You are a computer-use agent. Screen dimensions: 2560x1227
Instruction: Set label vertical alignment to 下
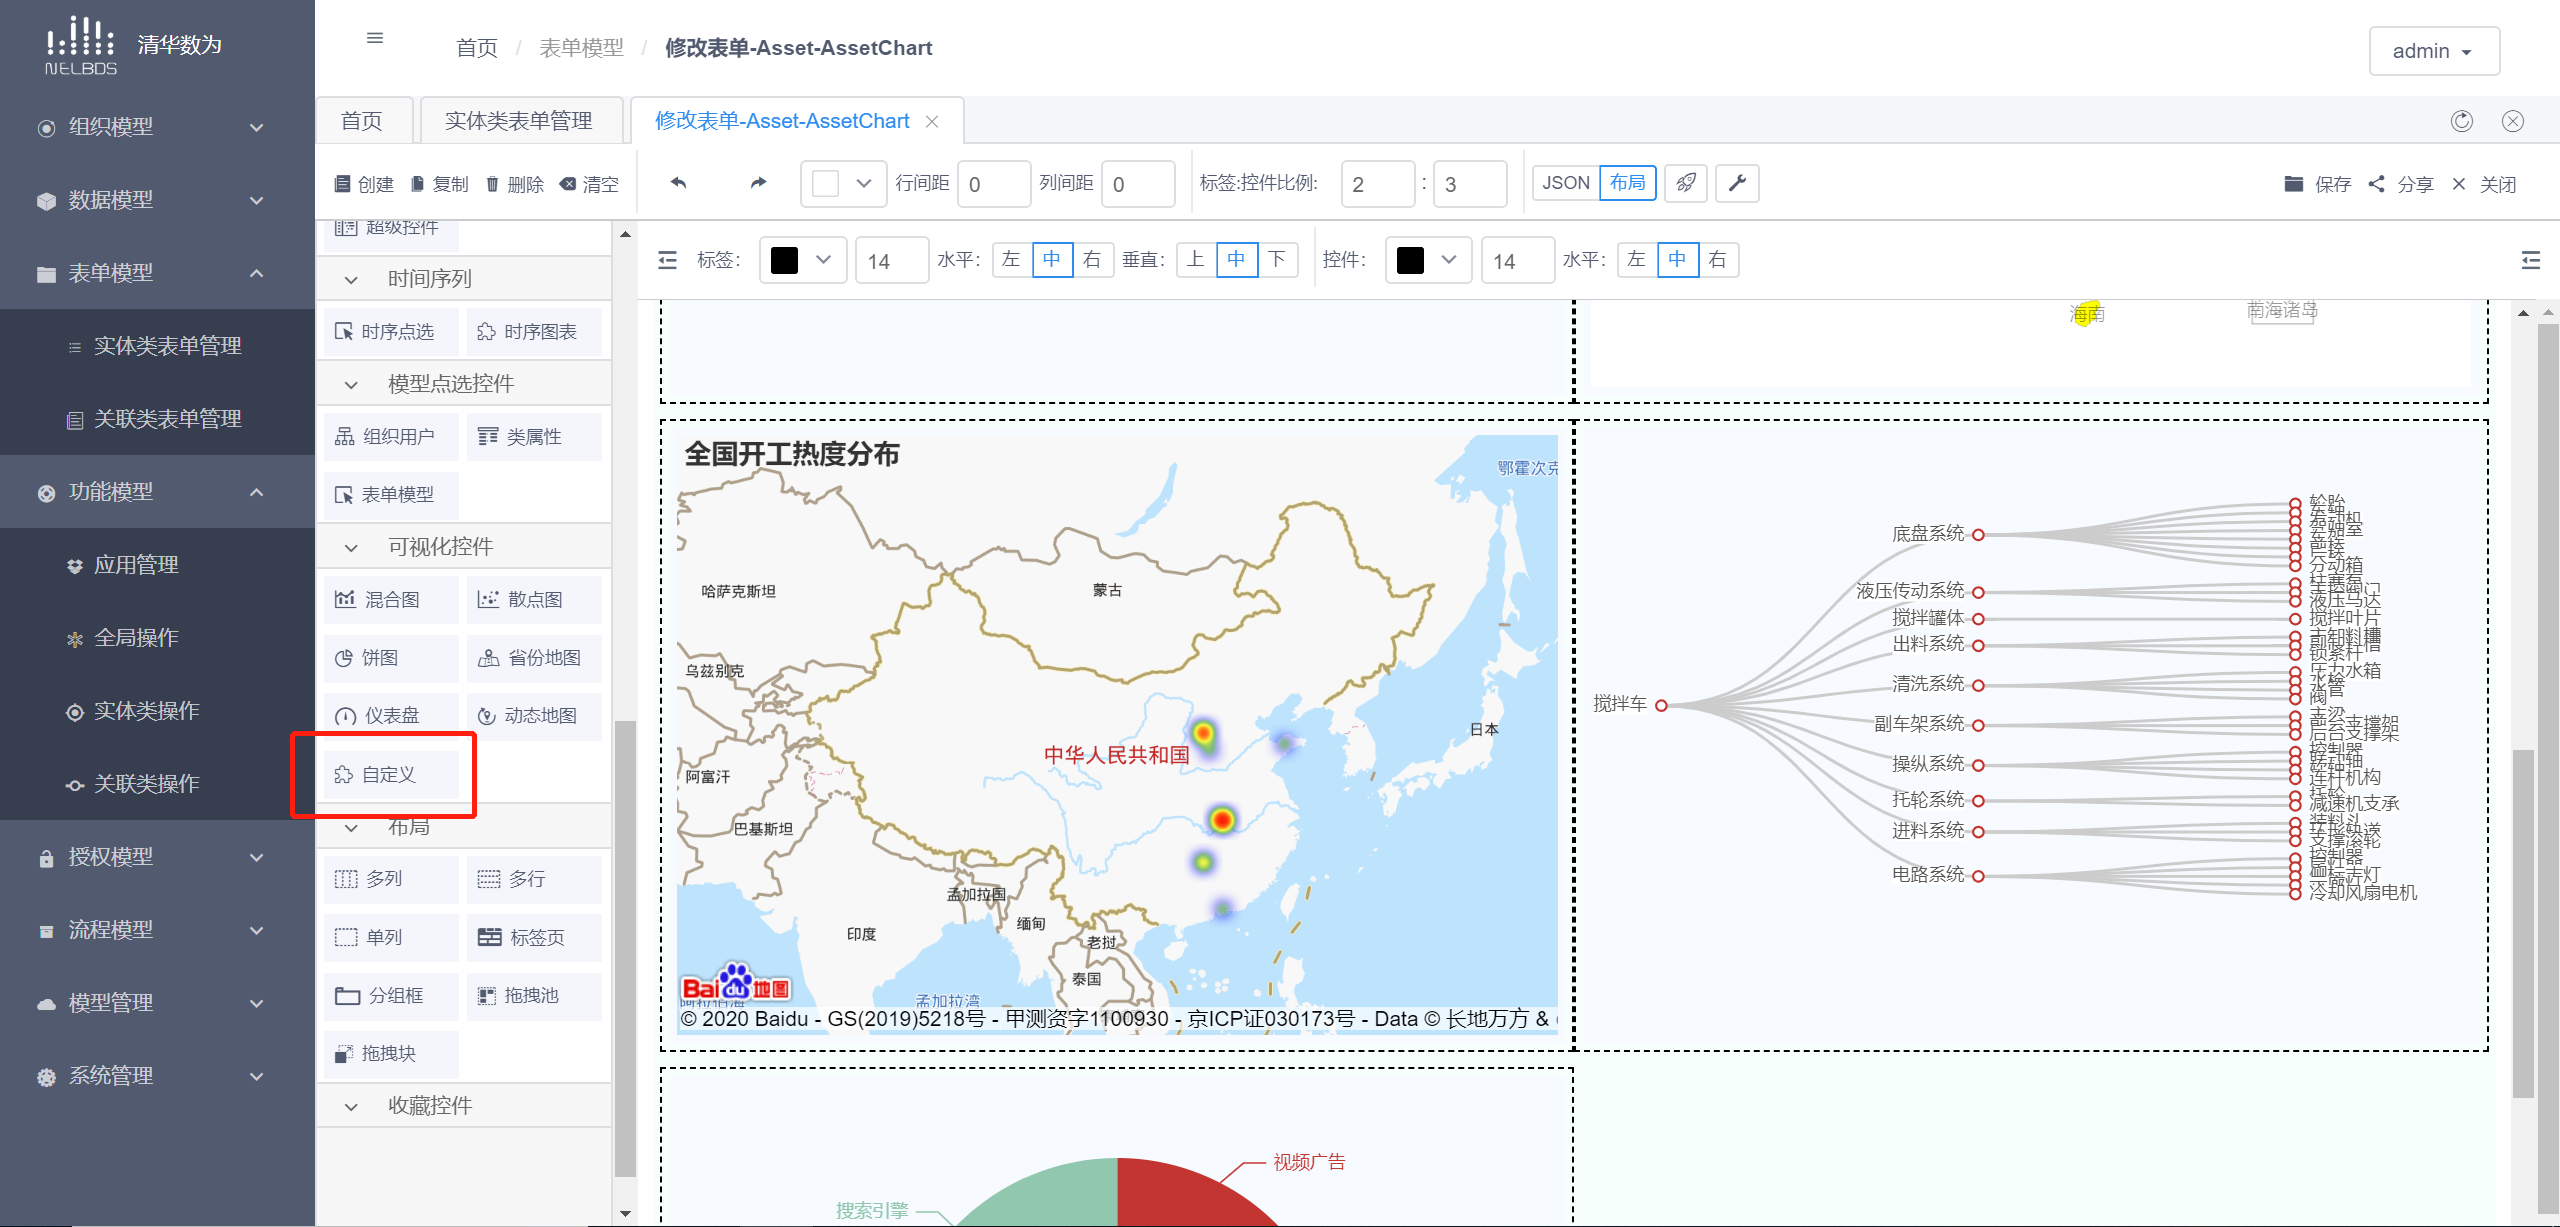point(1277,260)
